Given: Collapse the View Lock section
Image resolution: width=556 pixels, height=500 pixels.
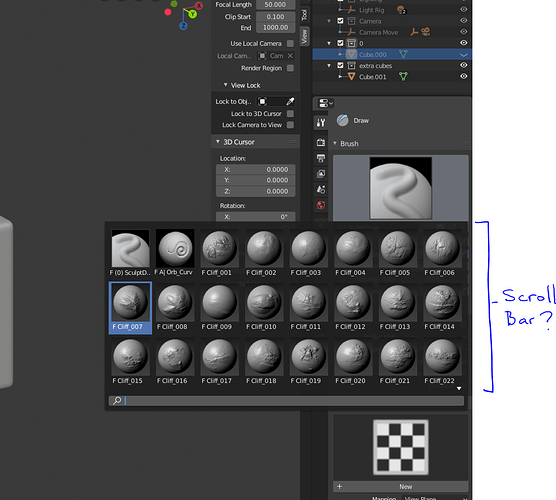Looking at the screenshot, I should 226,85.
